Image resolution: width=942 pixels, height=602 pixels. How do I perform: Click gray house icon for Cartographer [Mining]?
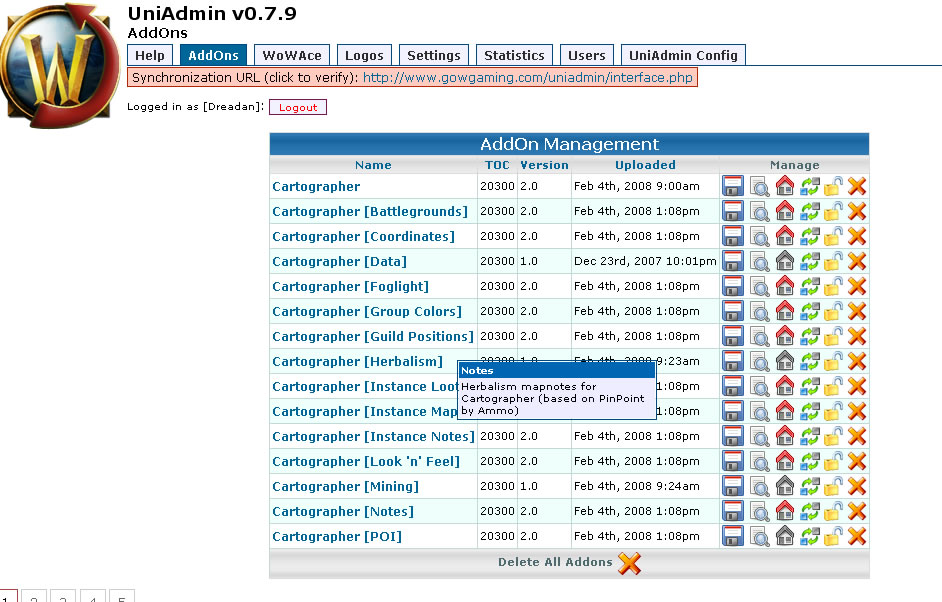click(785, 486)
